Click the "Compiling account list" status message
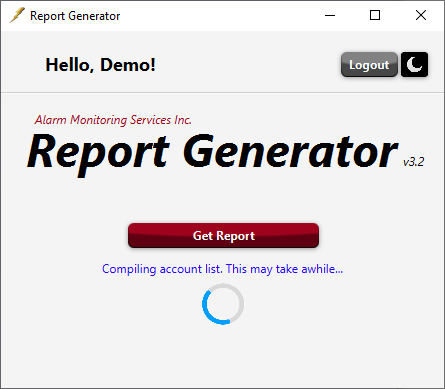 tap(222, 269)
